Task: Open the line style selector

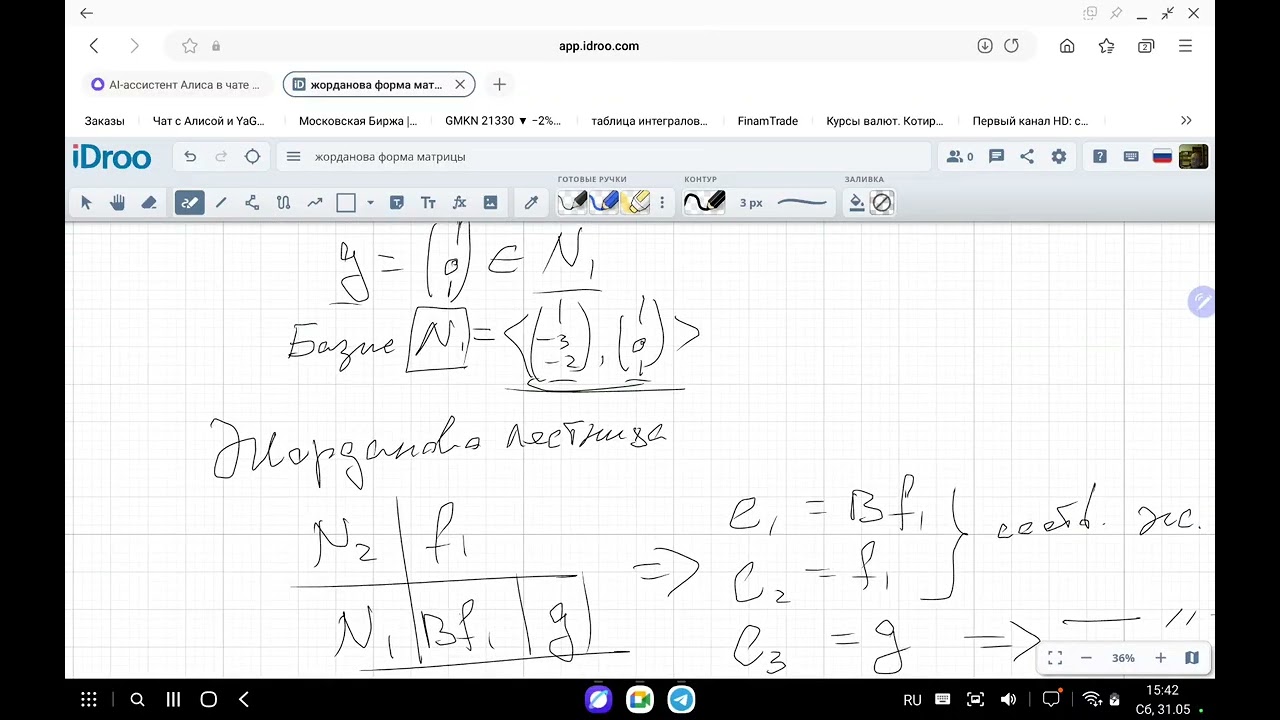Action: [802, 203]
